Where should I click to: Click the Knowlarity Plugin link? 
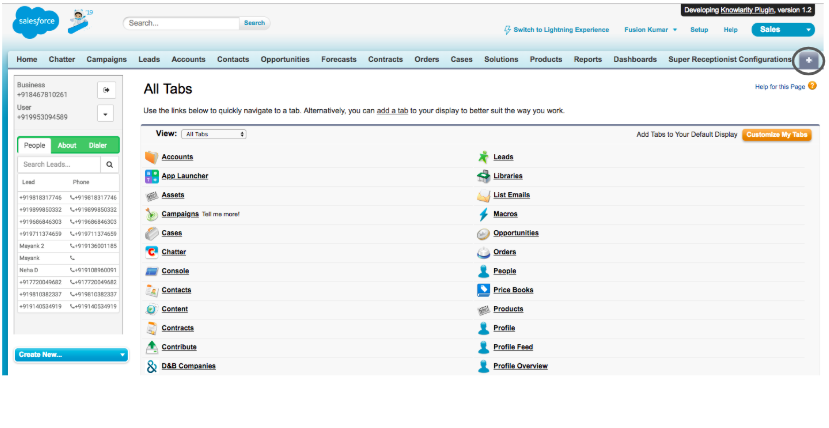[x=748, y=10]
